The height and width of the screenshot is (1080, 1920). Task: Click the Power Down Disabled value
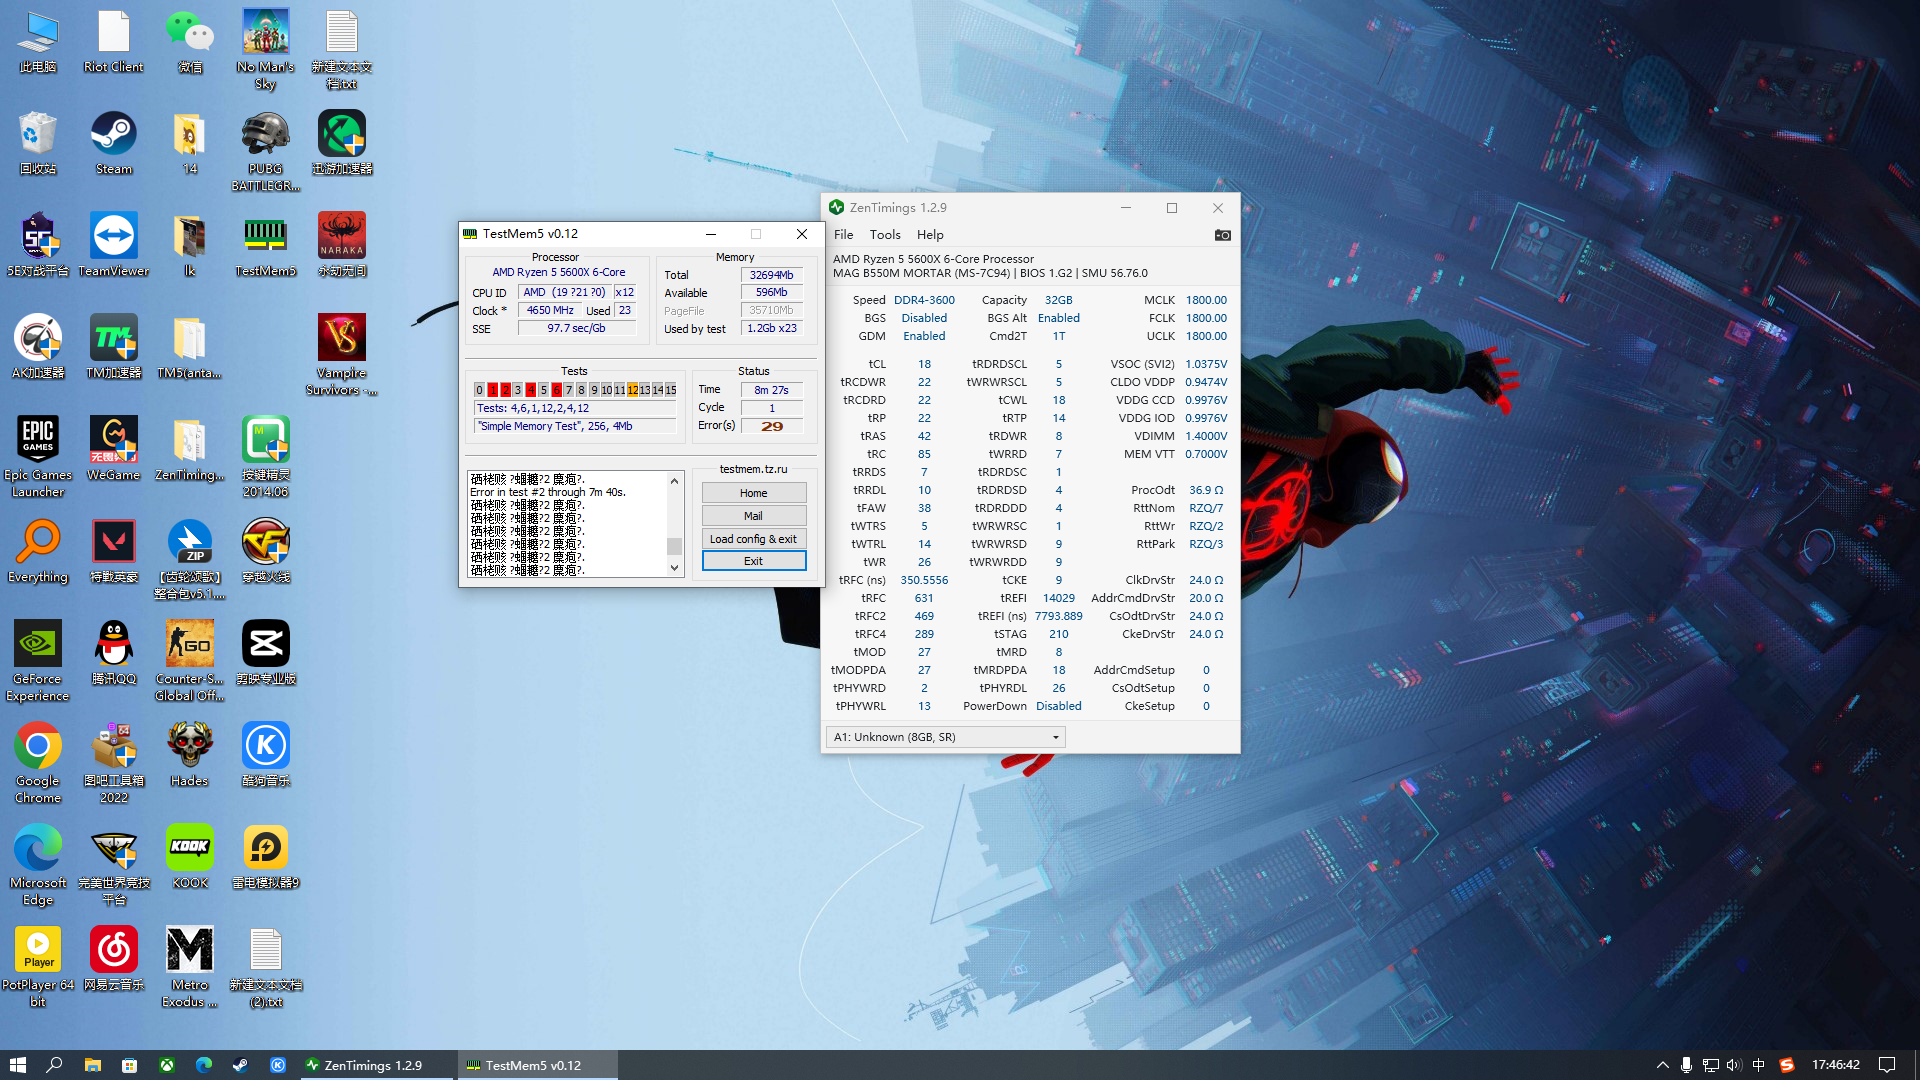point(1059,706)
